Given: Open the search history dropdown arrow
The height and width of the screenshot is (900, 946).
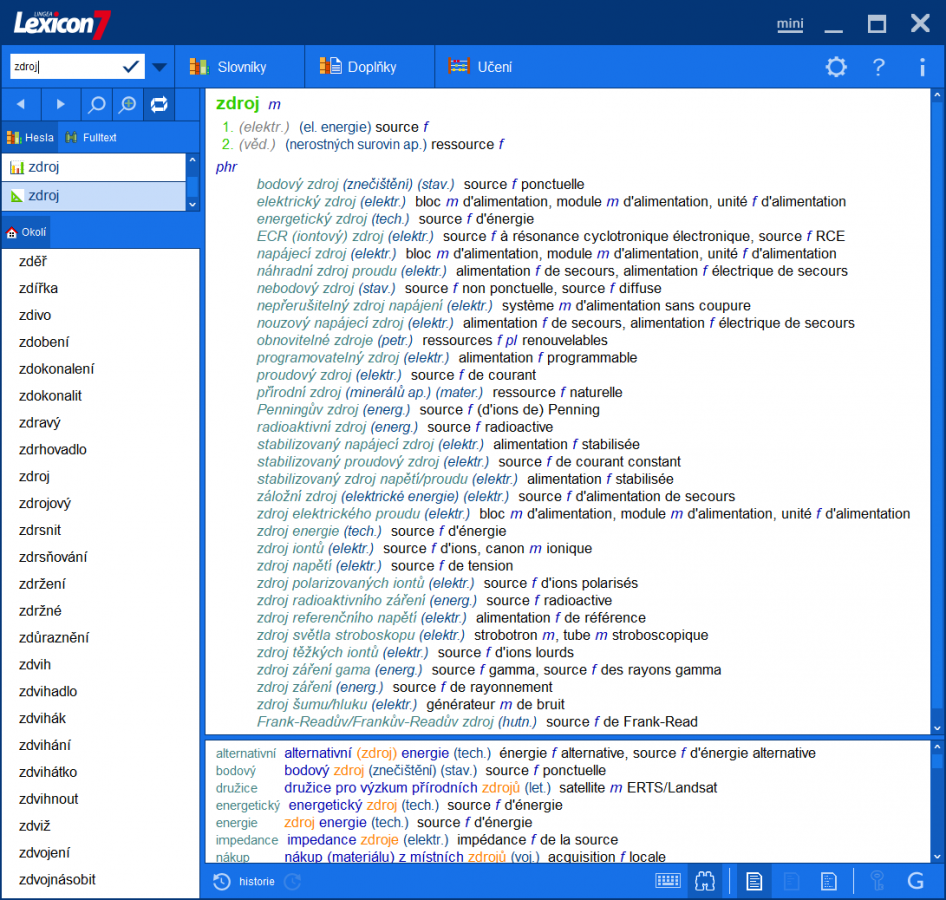Looking at the screenshot, I should (x=158, y=66).
